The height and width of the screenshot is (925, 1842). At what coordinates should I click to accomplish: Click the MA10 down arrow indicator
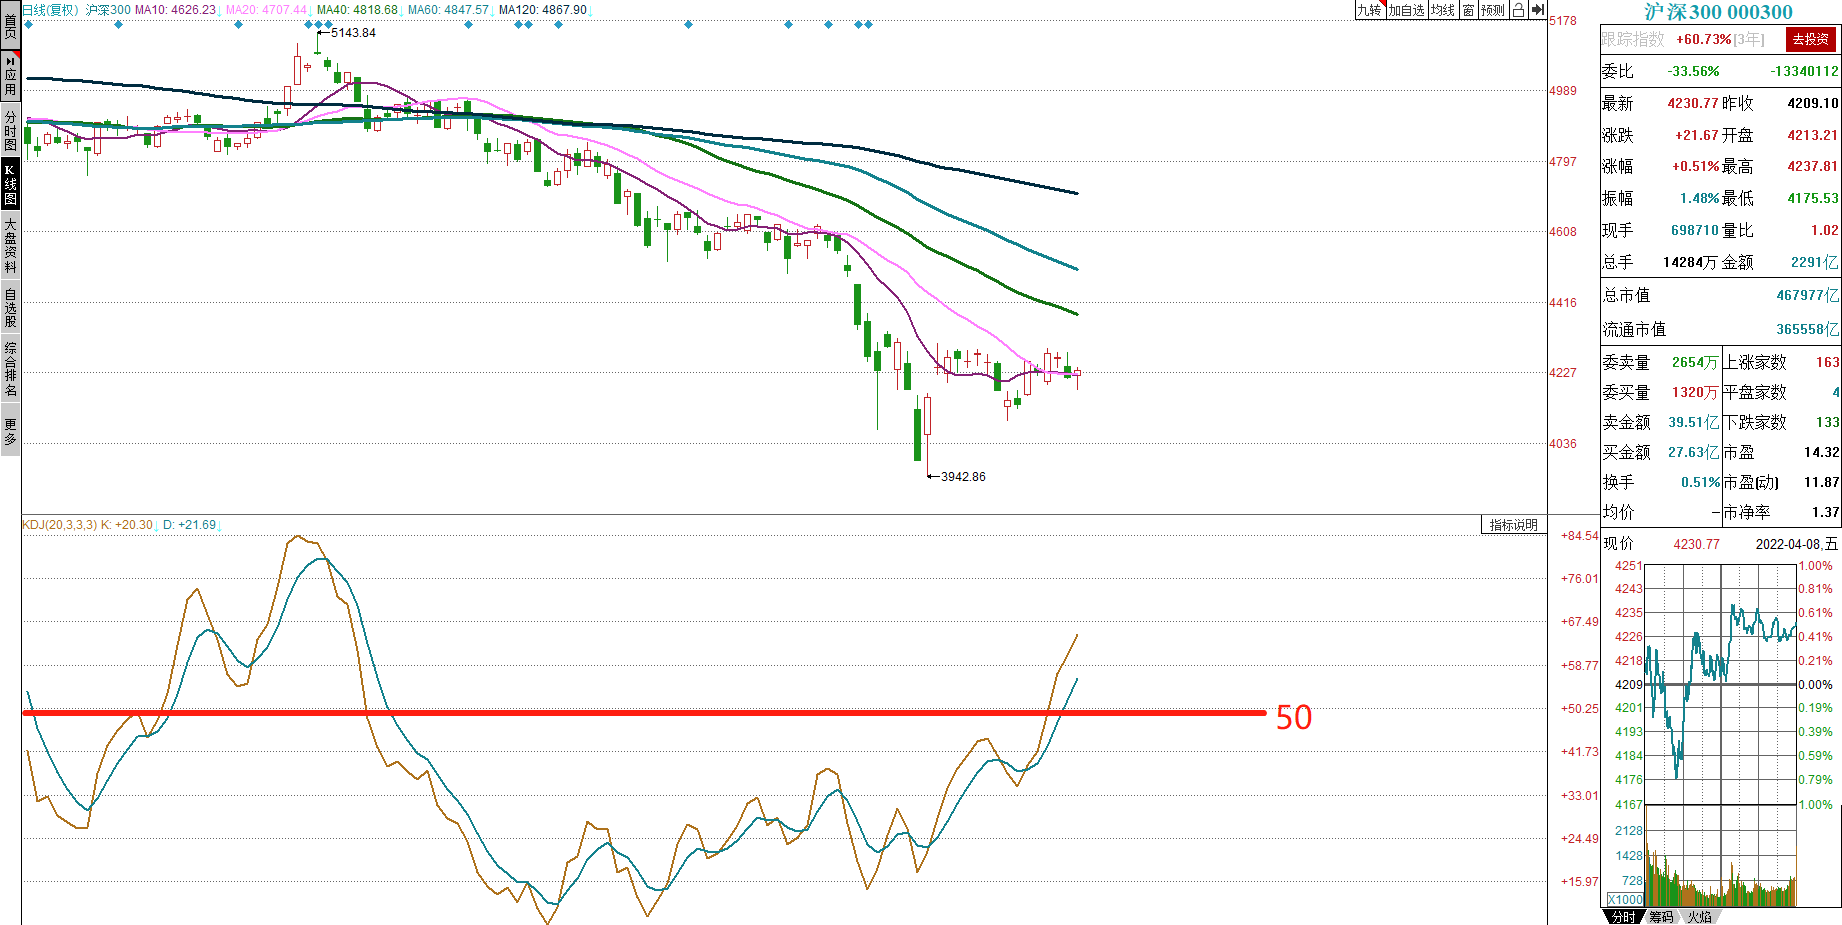pos(220,10)
